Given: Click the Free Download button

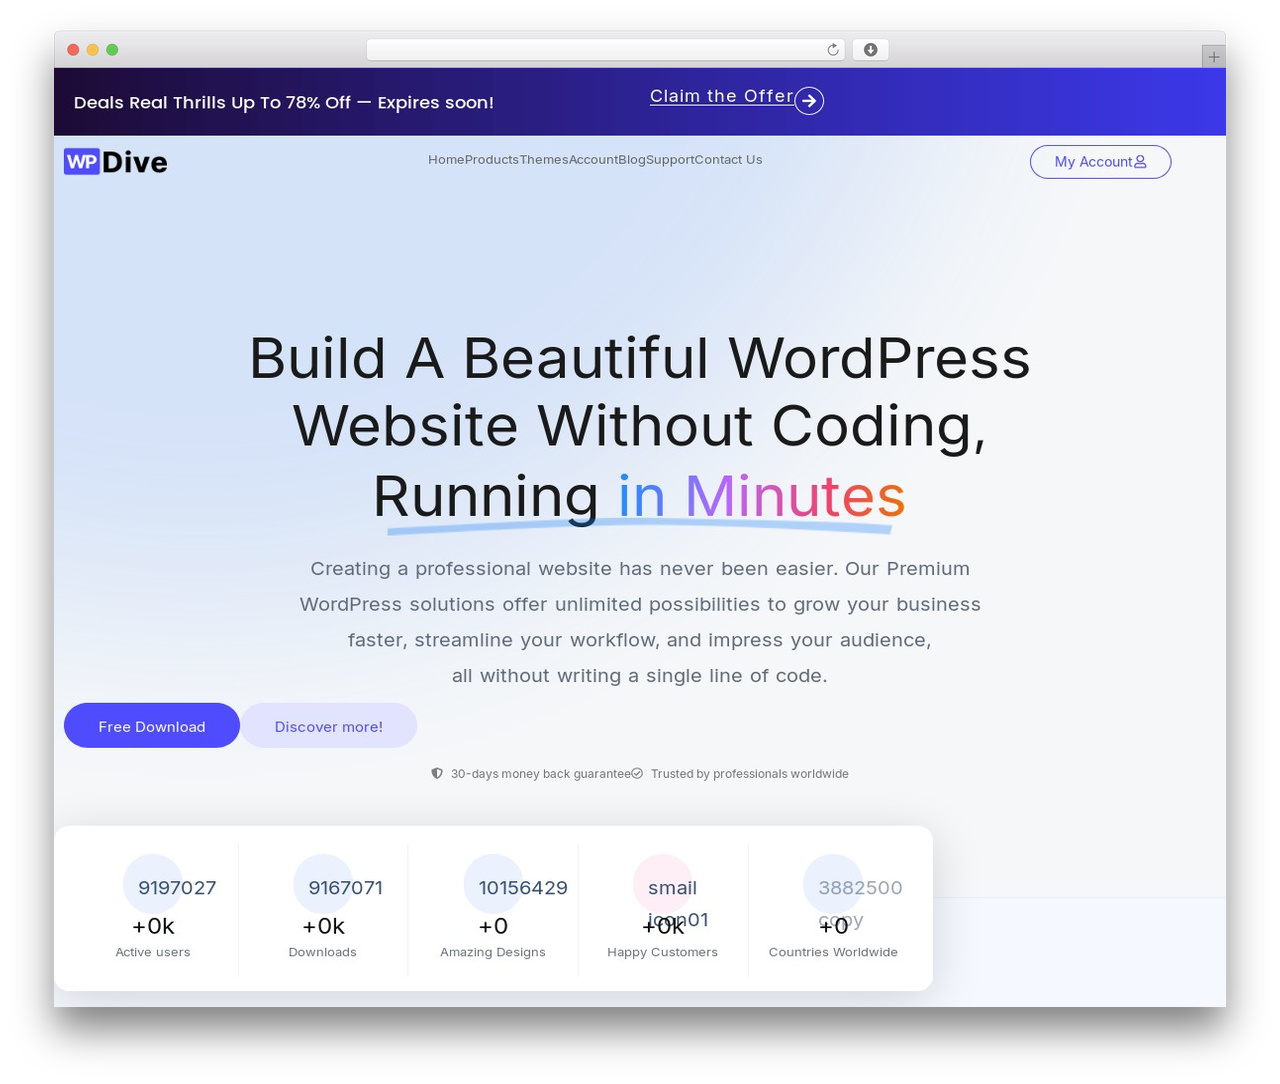Looking at the screenshot, I should (x=152, y=726).
